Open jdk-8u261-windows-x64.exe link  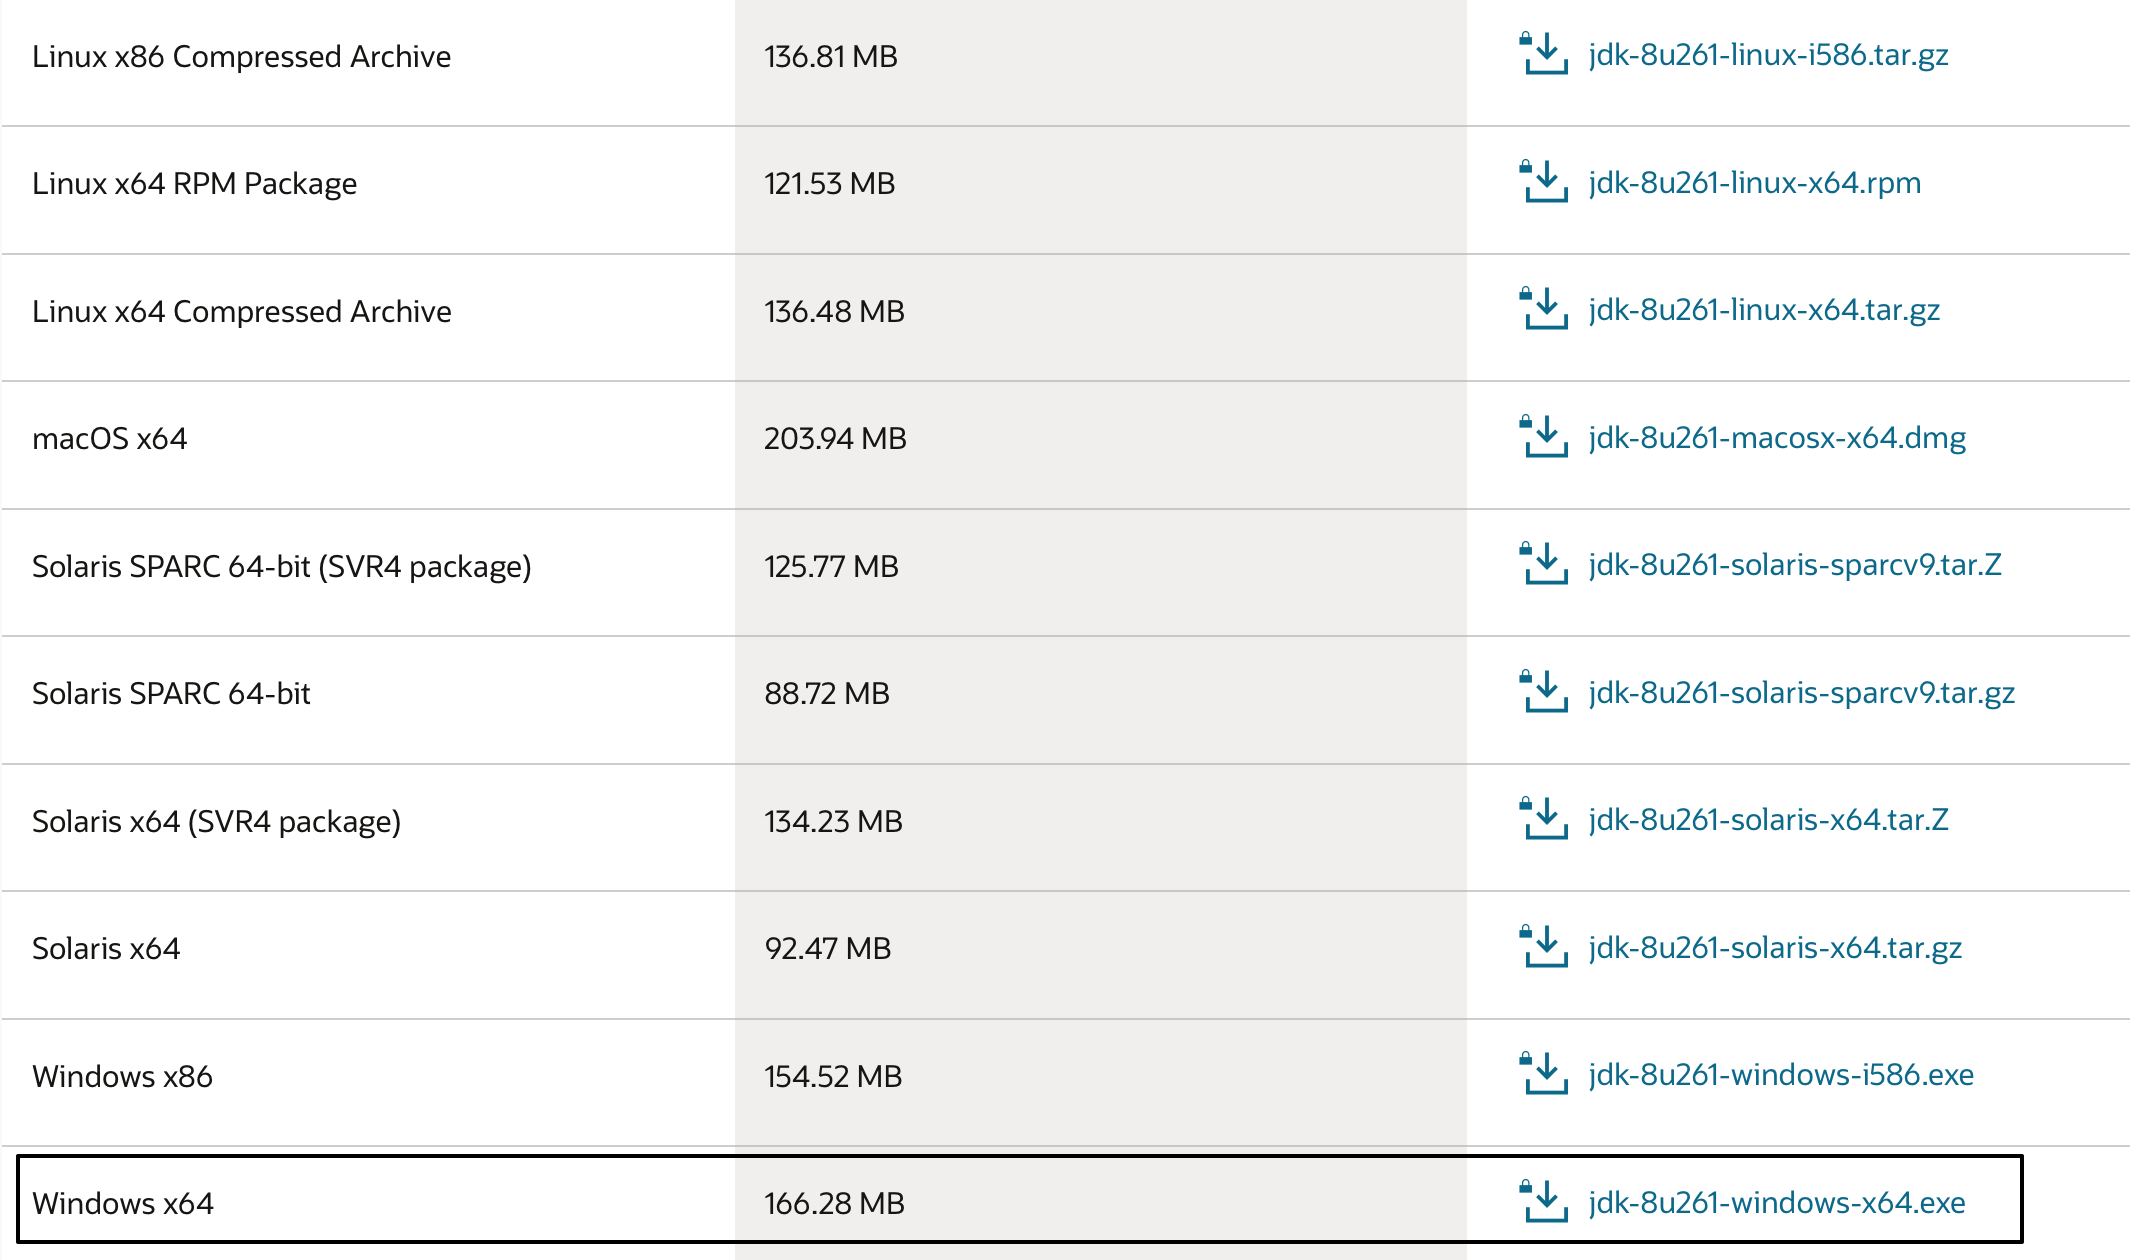1776,1202
